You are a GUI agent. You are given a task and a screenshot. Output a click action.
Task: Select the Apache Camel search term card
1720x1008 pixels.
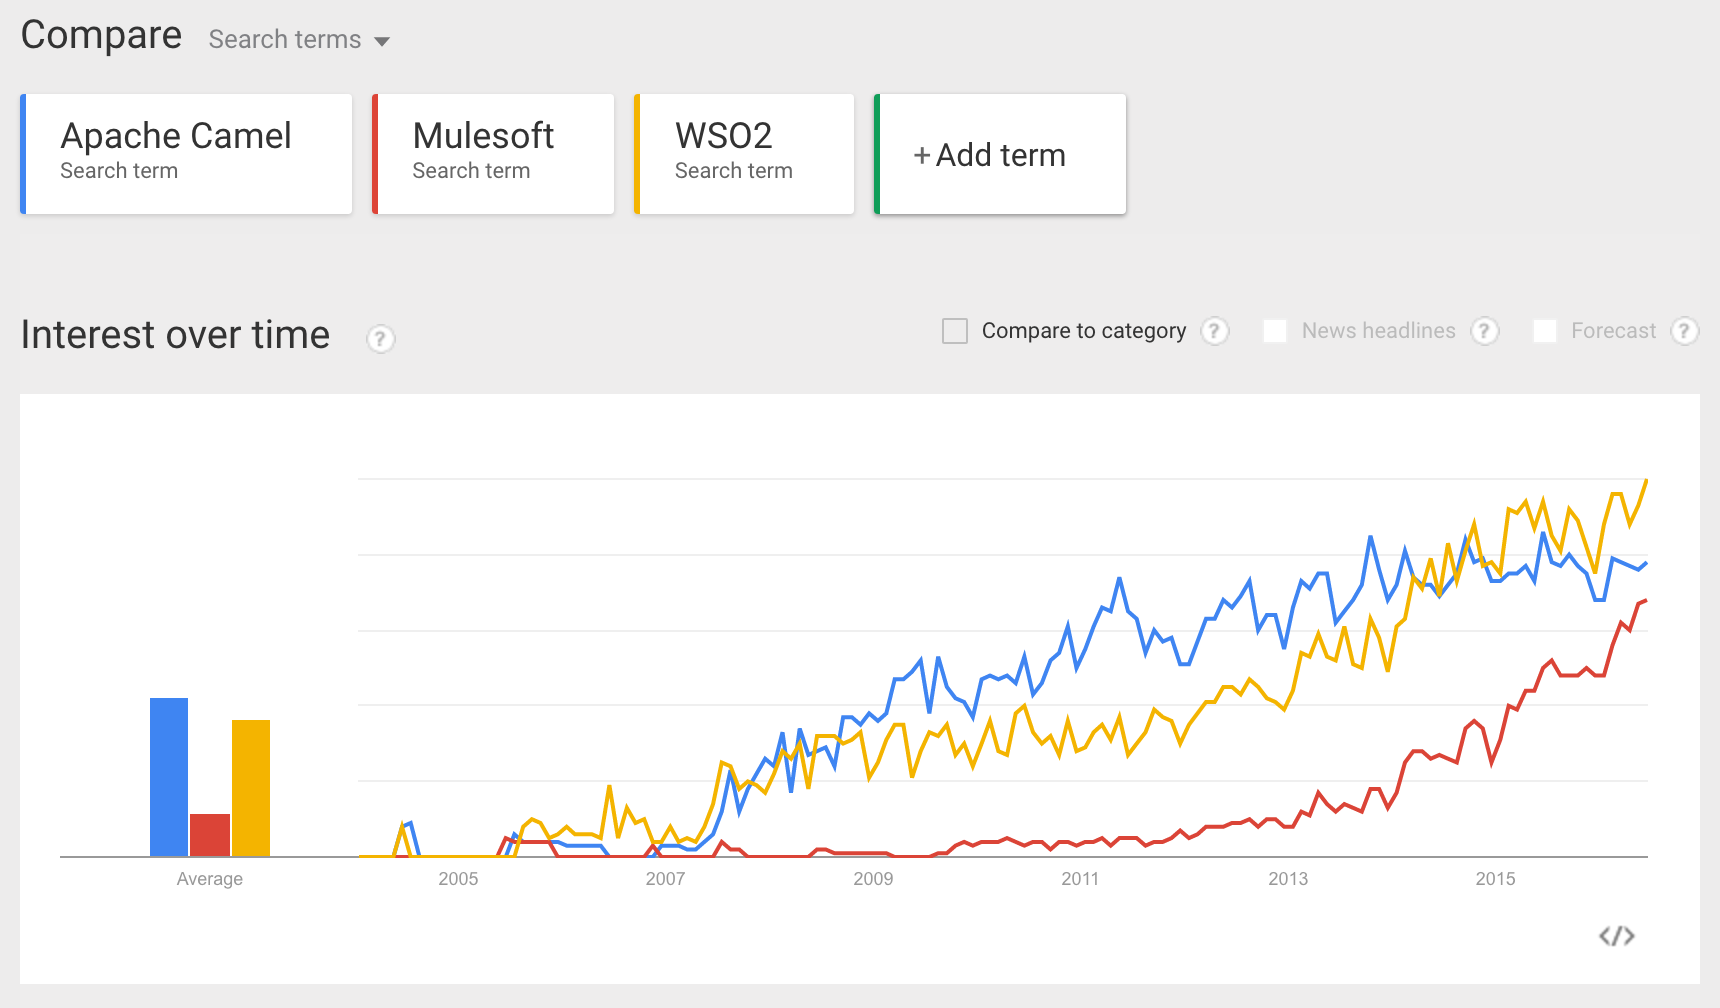coord(187,154)
